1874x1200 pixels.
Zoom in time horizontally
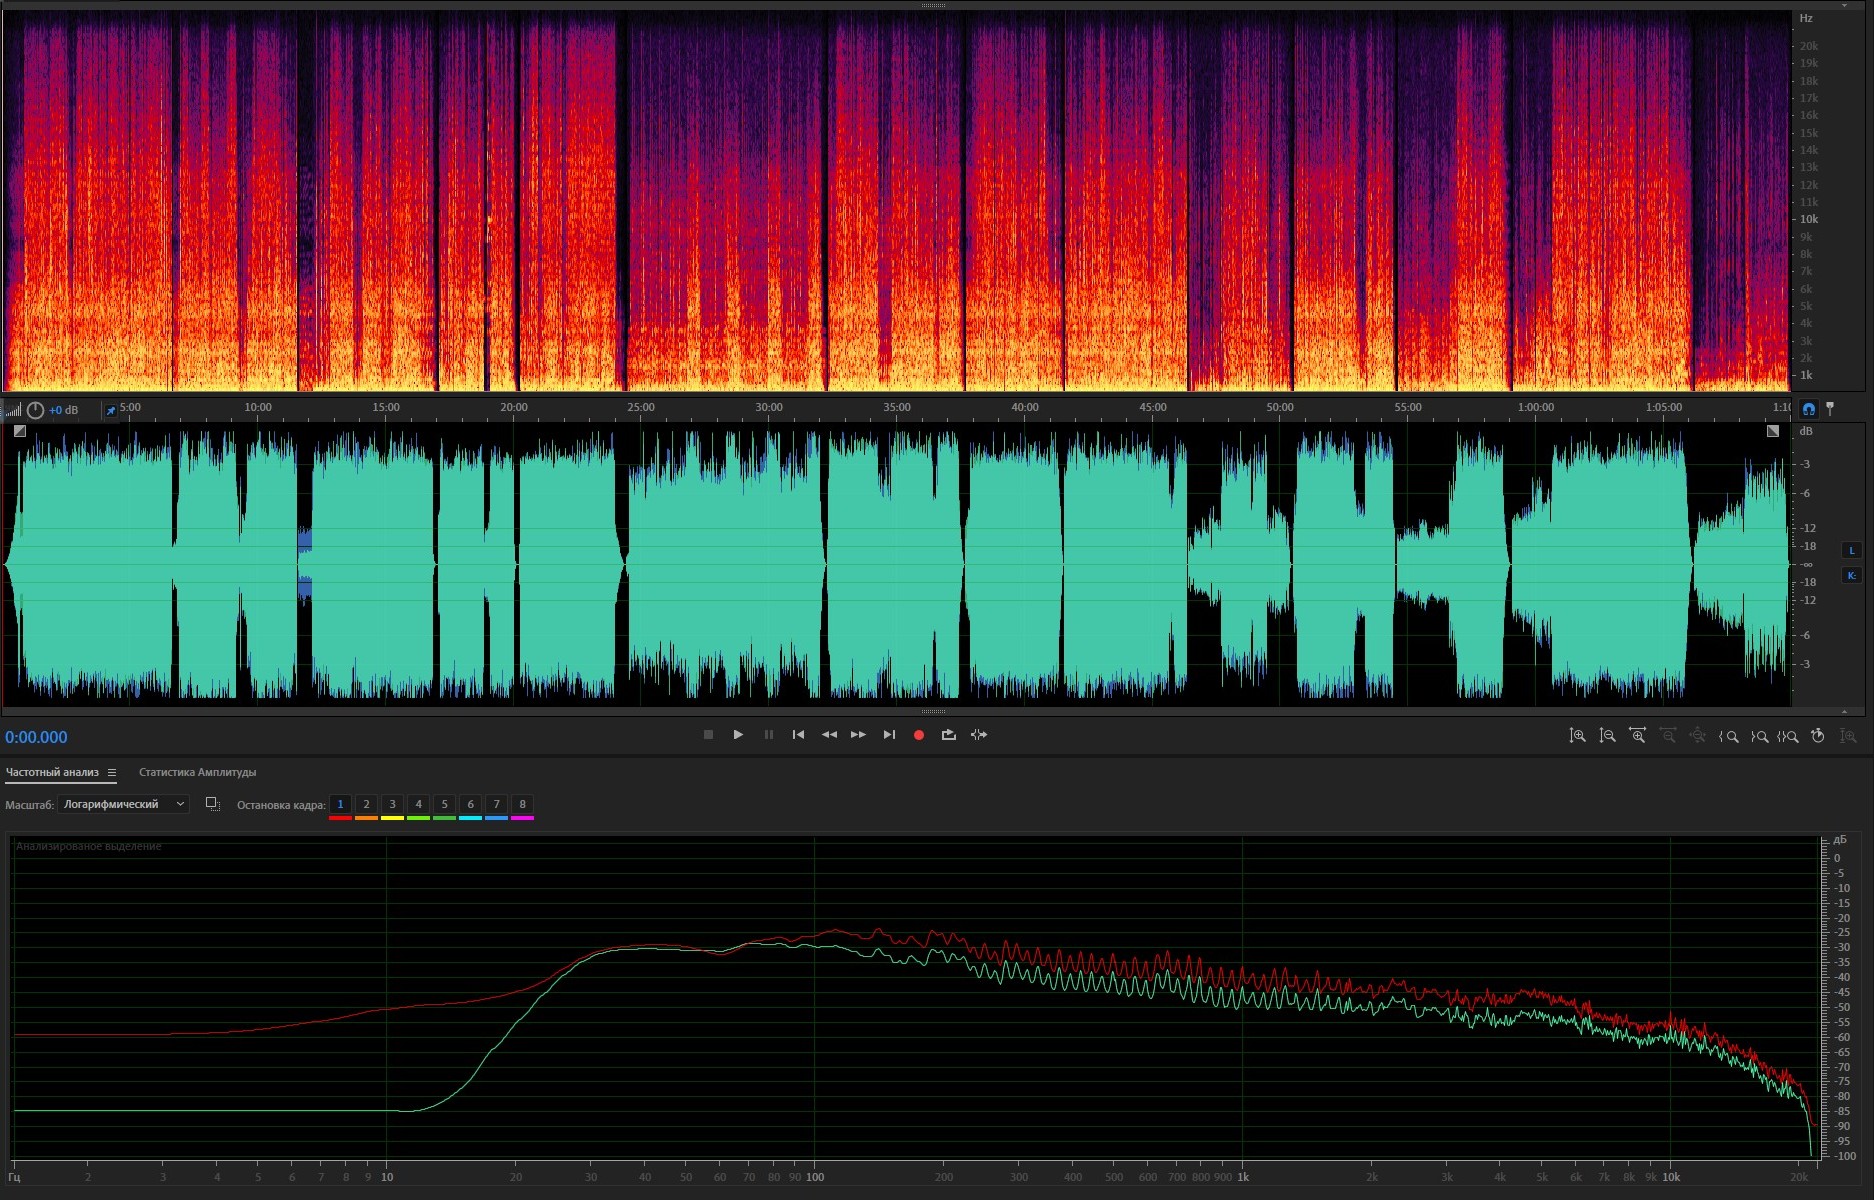(x=1637, y=736)
